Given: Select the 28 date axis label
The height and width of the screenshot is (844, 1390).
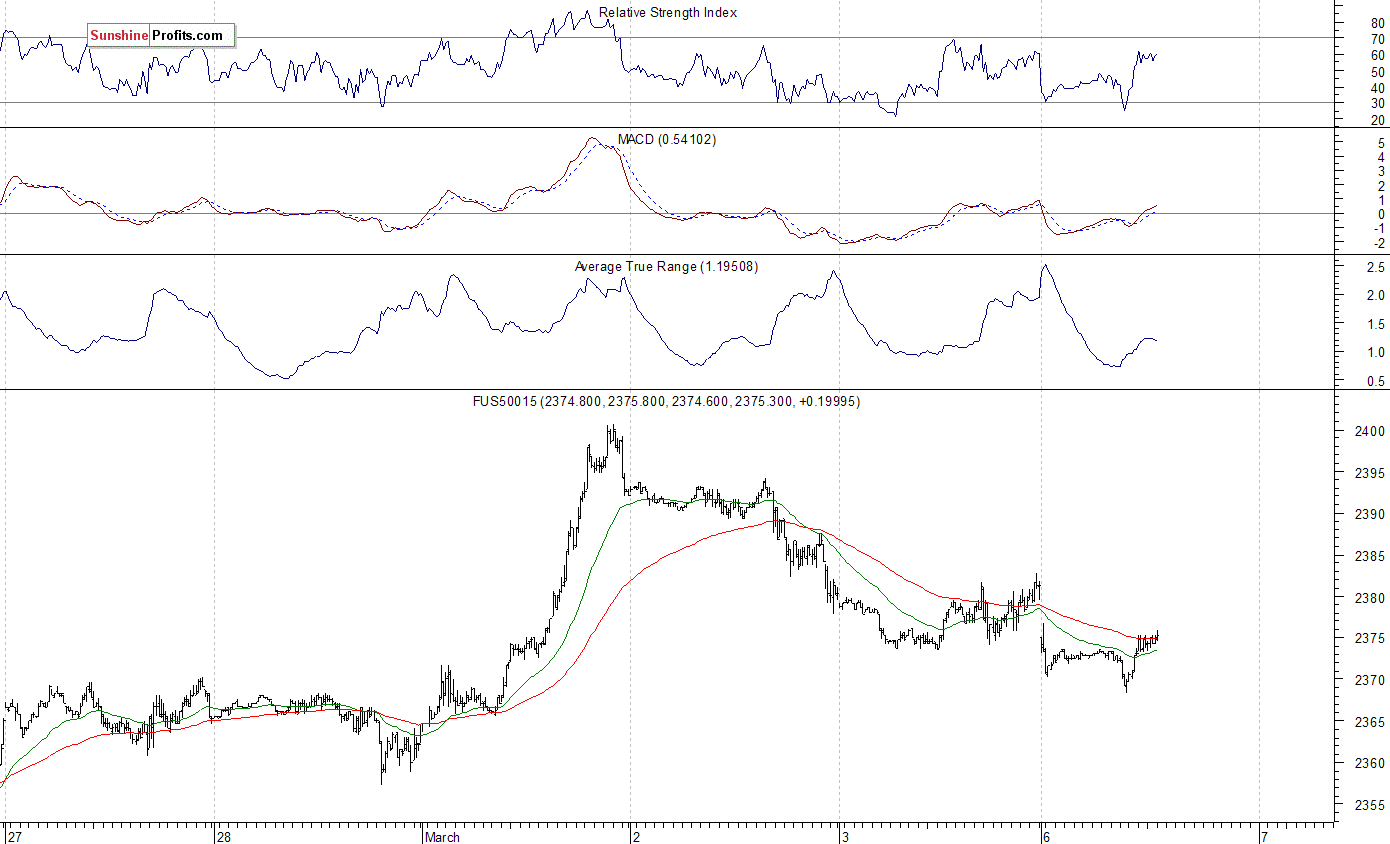Looking at the screenshot, I should coord(224,837).
